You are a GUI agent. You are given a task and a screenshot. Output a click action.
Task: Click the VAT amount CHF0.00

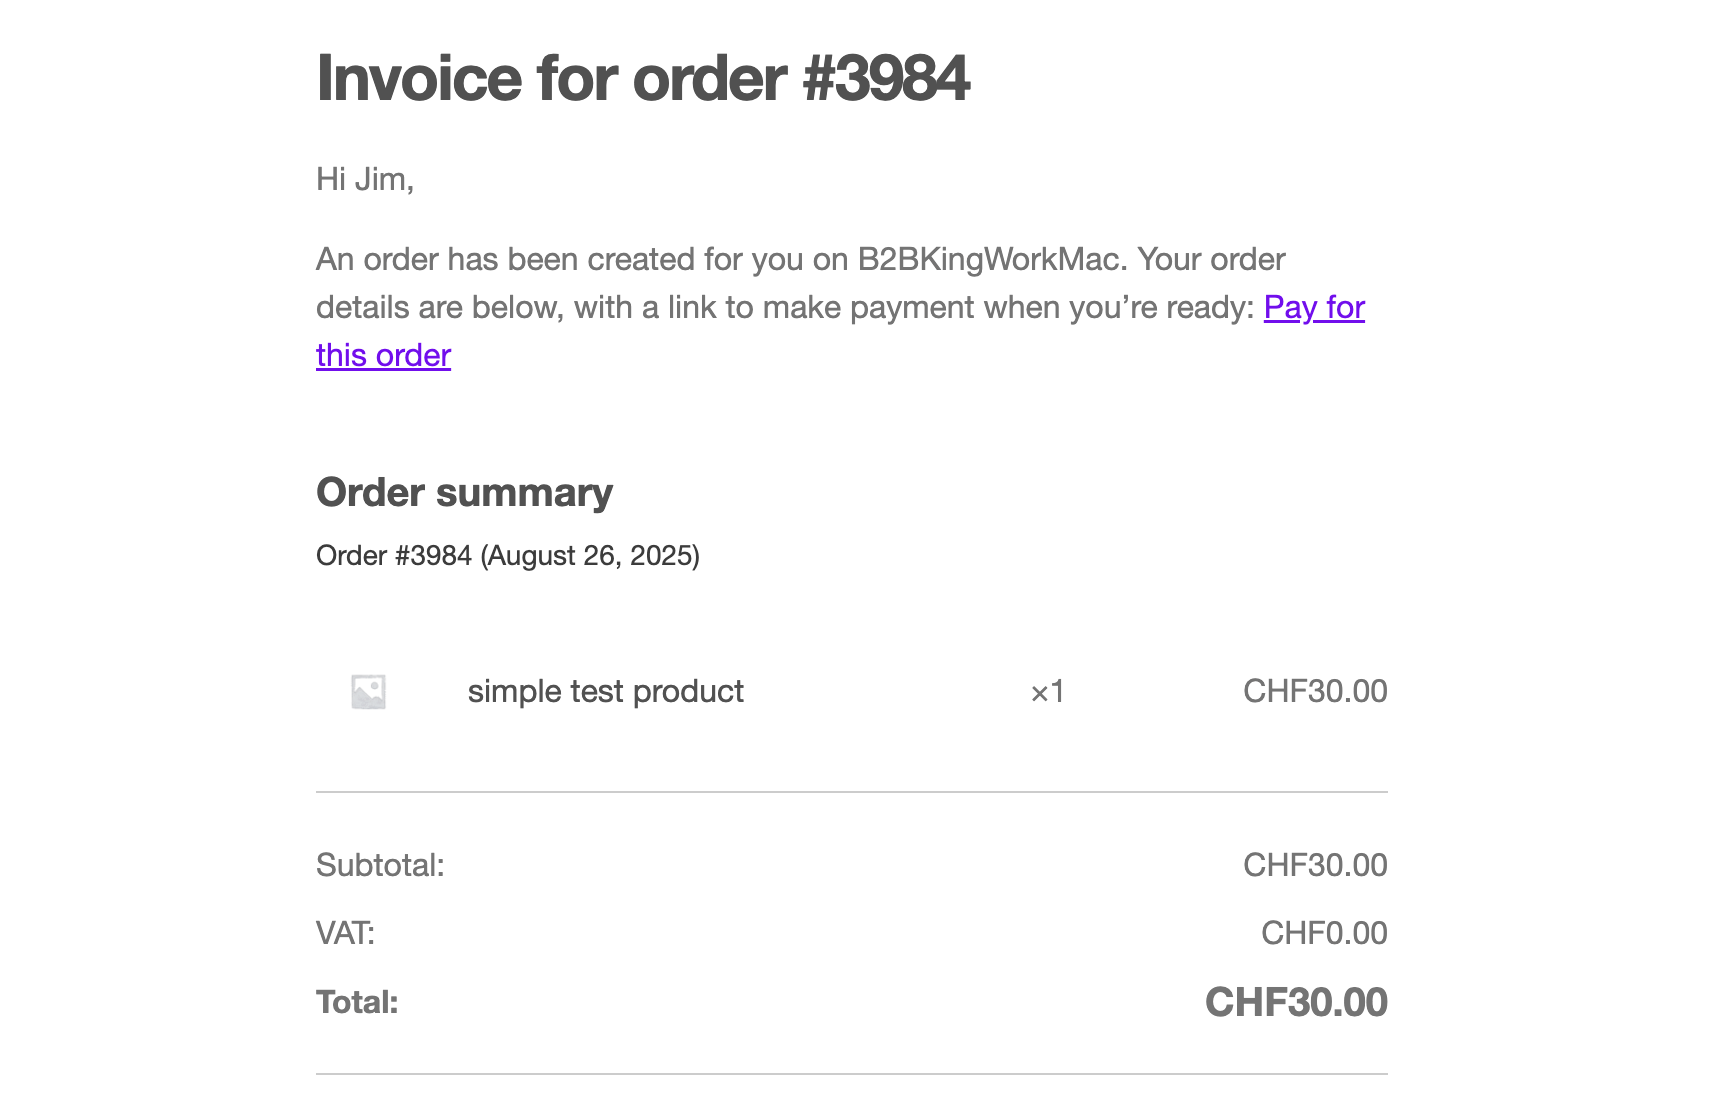1324,933
